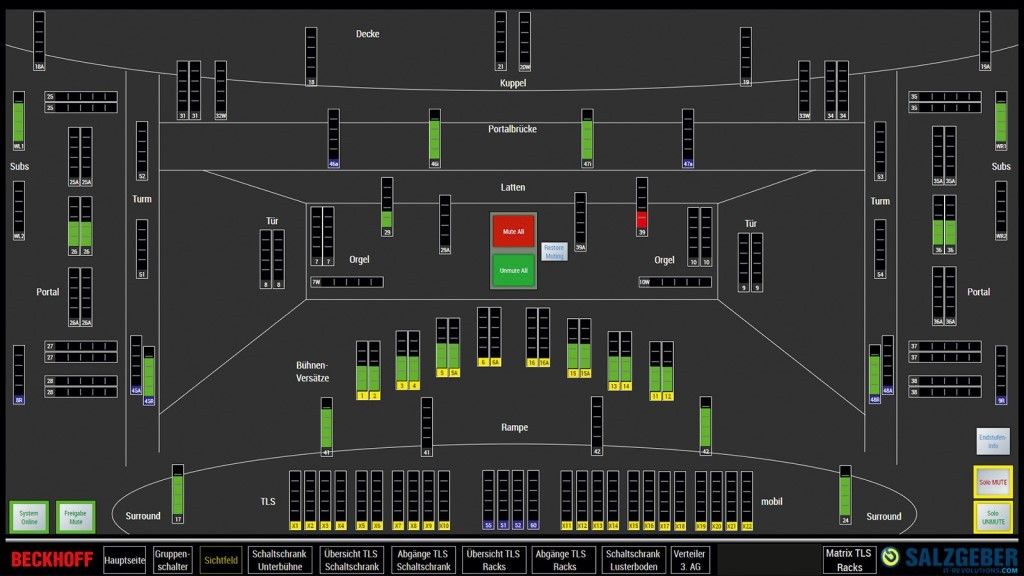
Task: Click surround speaker 17 on the left
Action: [x=177, y=495]
